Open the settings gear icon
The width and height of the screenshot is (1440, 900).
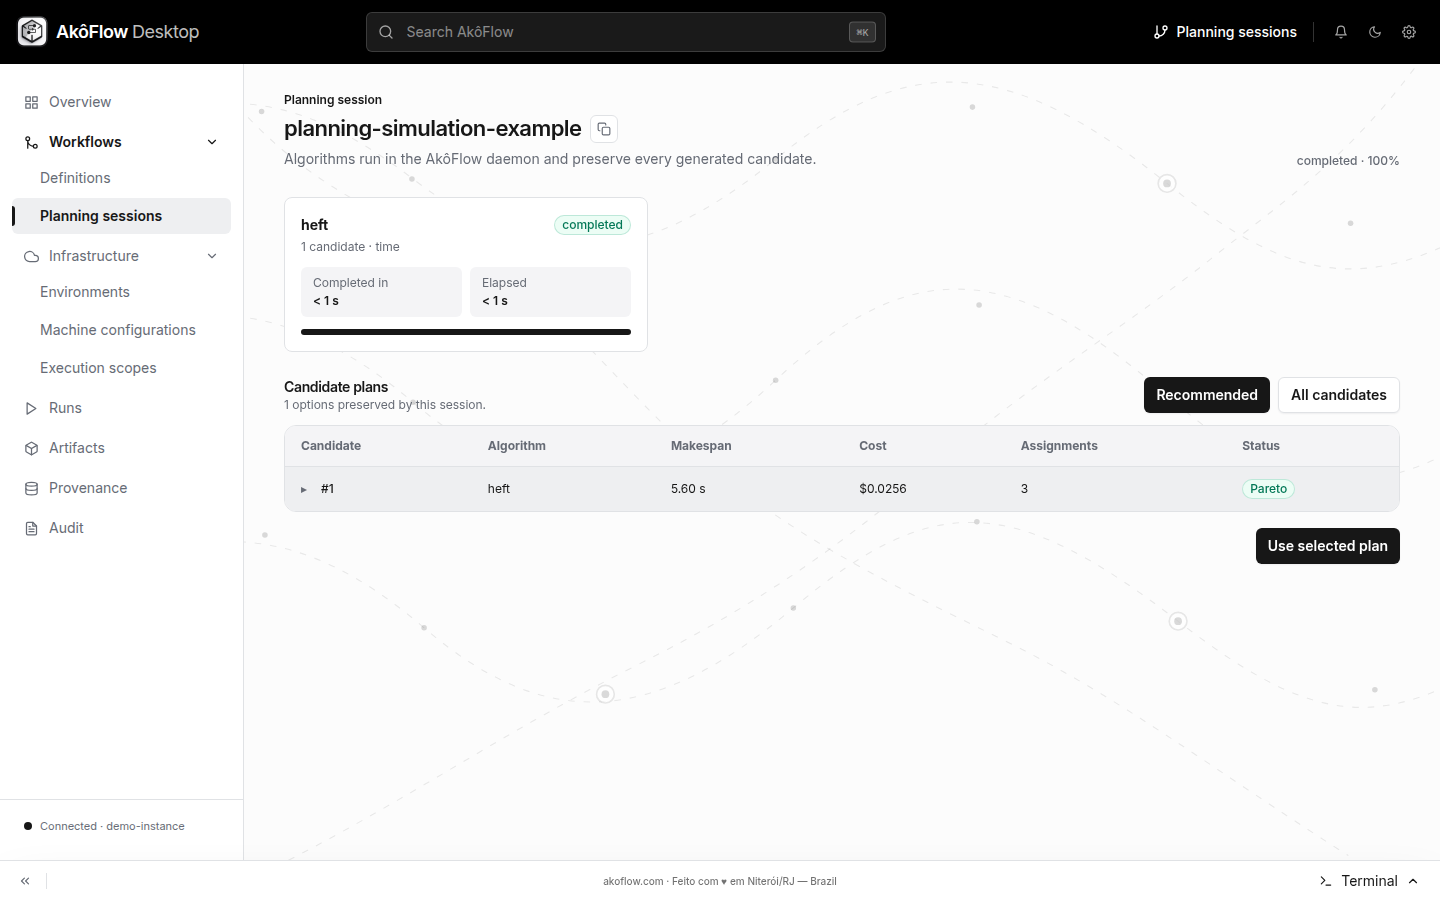tap(1409, 32)
